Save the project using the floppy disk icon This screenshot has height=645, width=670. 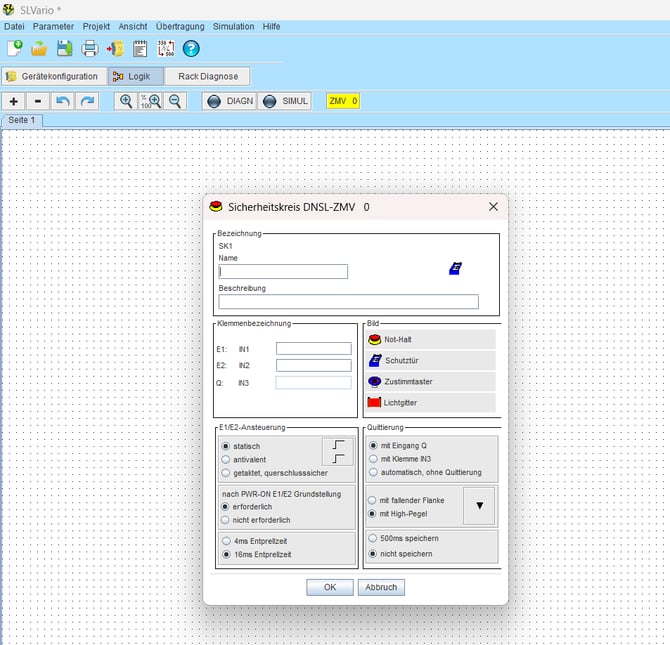[x=64, y=48]
